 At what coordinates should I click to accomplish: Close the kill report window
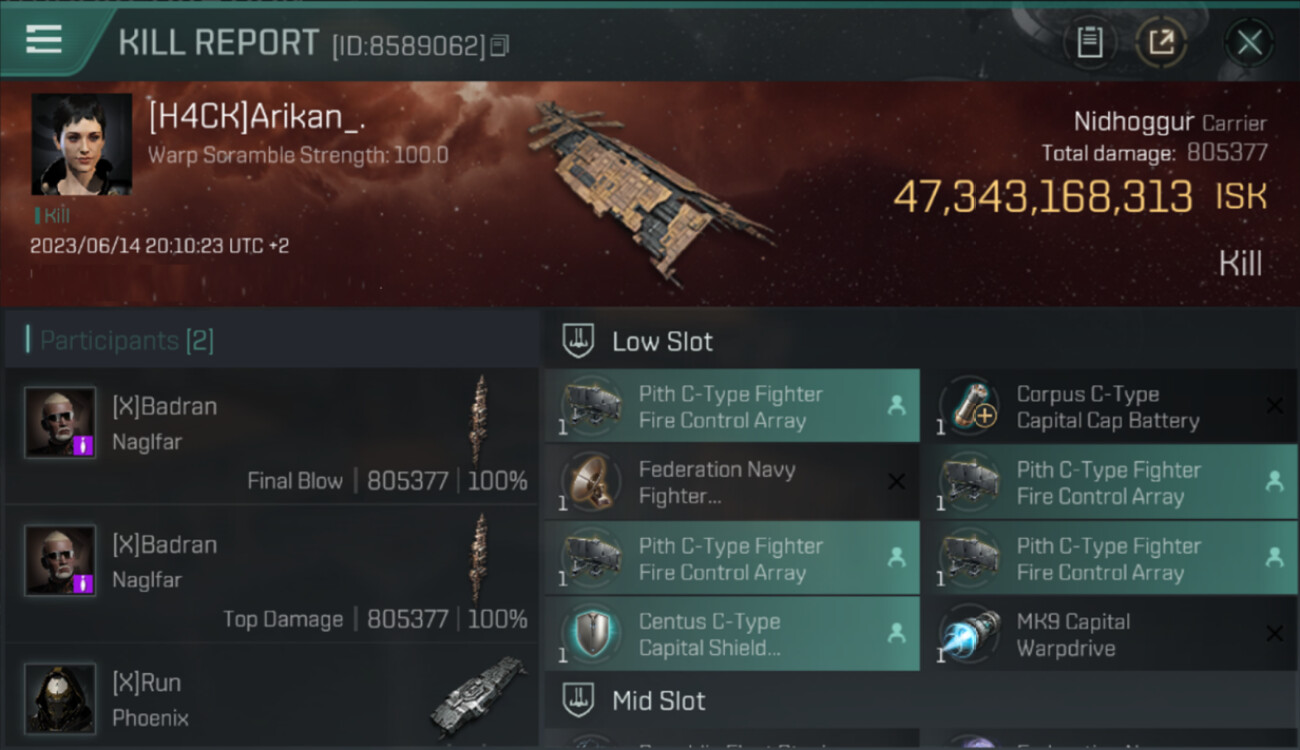(1249, 42)
